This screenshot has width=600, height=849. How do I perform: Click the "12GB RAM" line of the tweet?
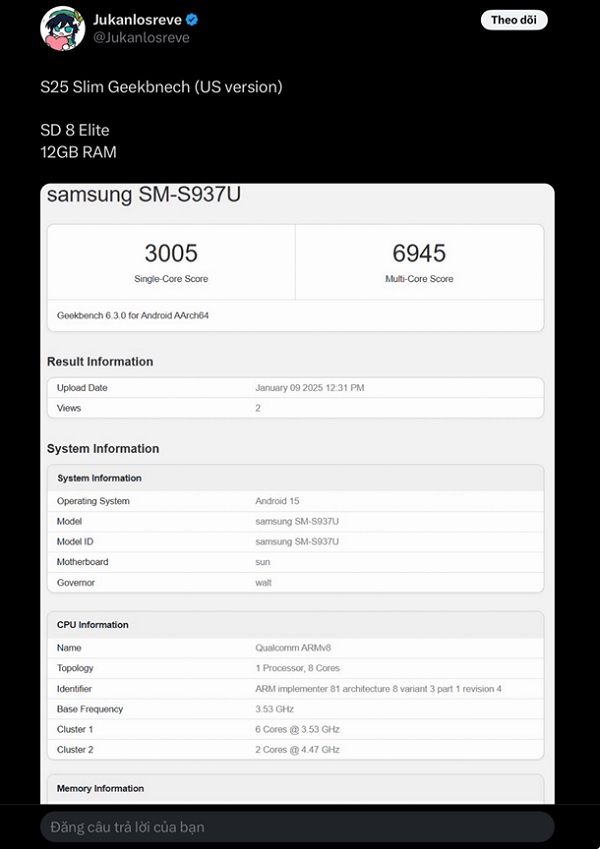click(79, 152)
